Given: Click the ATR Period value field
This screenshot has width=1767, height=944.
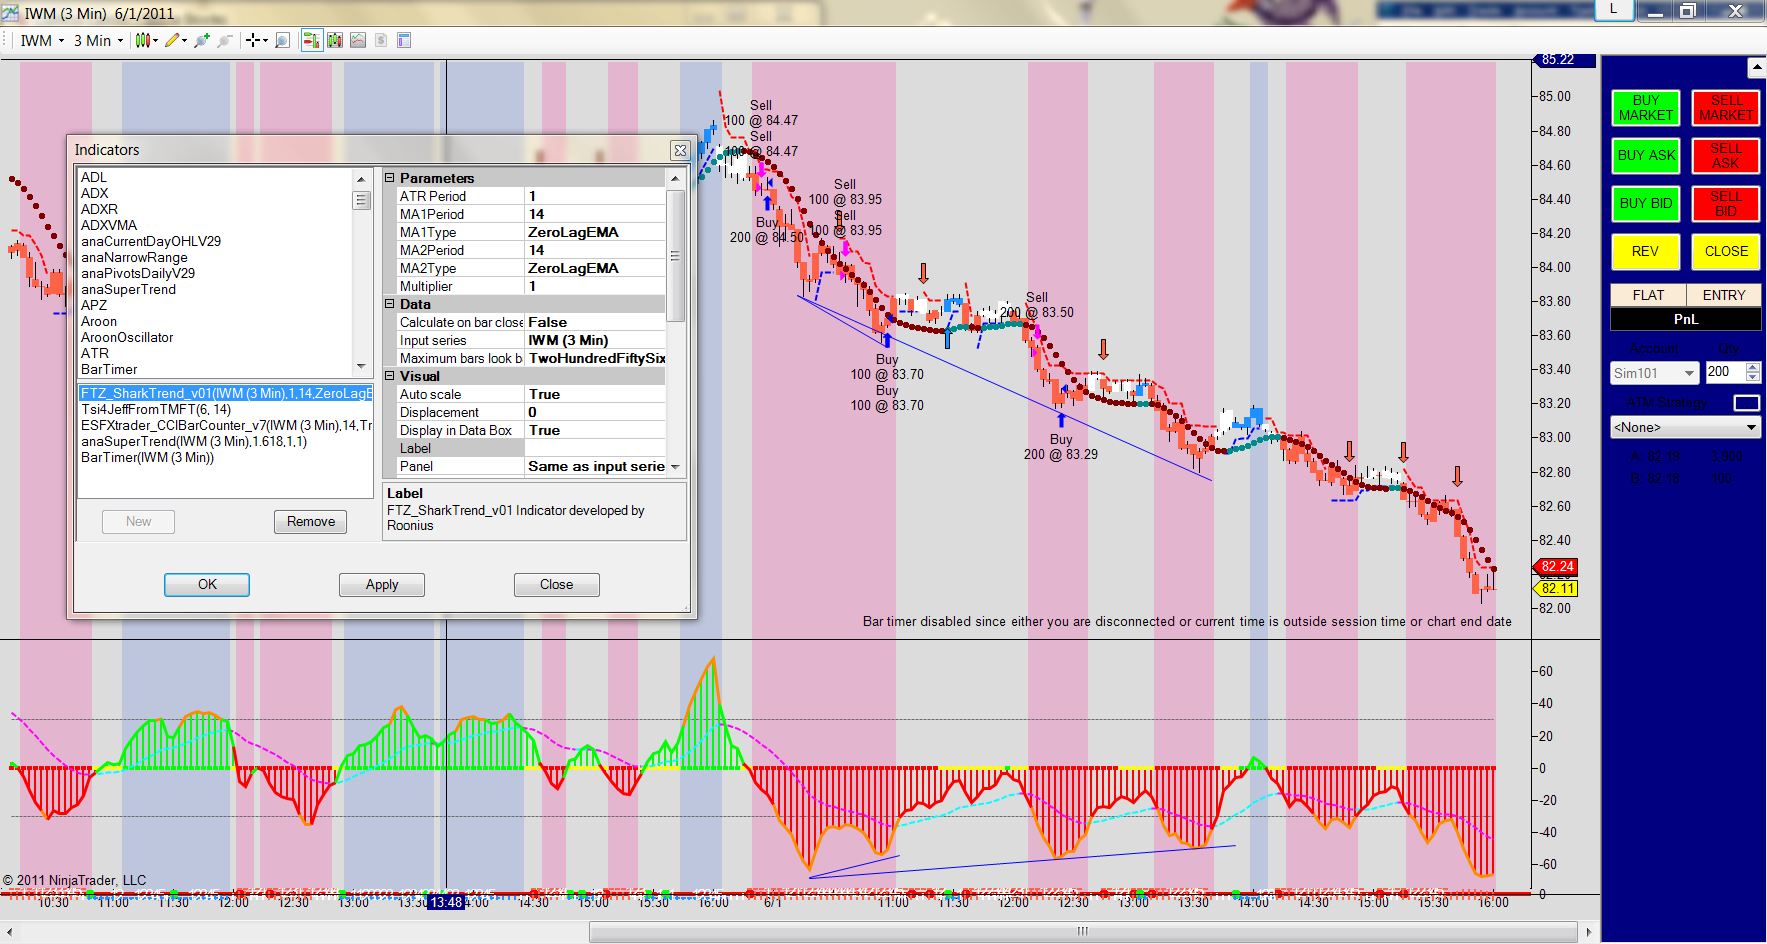Looking at the screenshot, I should [595, 196].
